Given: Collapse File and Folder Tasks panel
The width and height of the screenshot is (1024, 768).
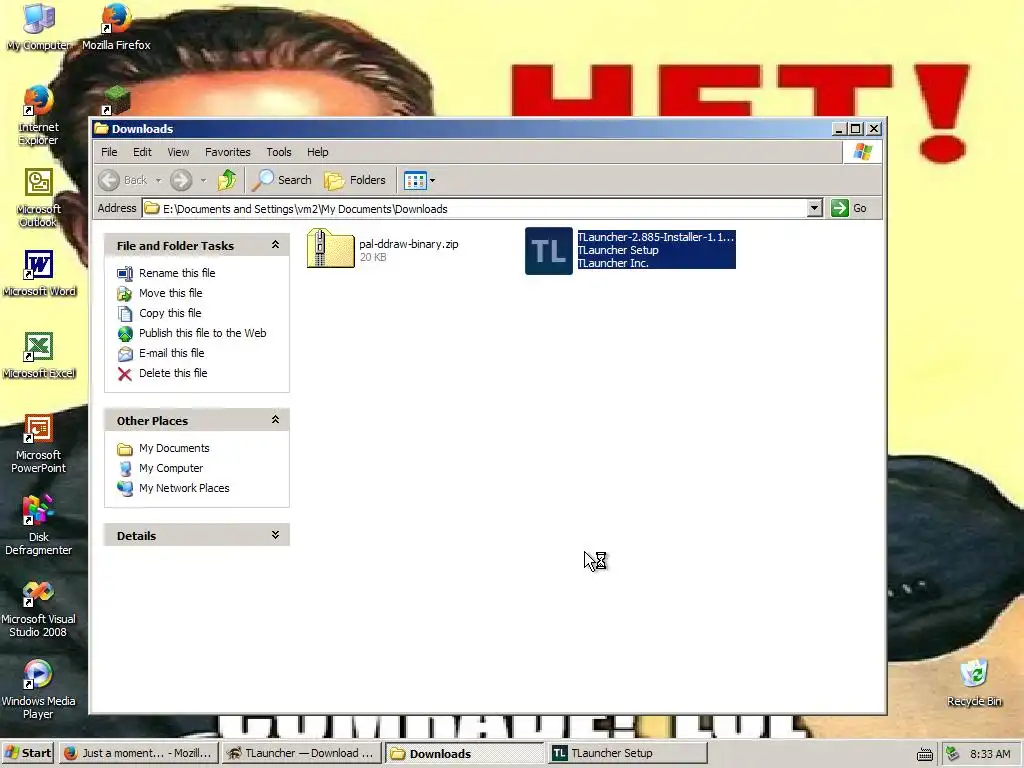Looking at the screenshot, I should pyautogui.click(x=275, y=245).
